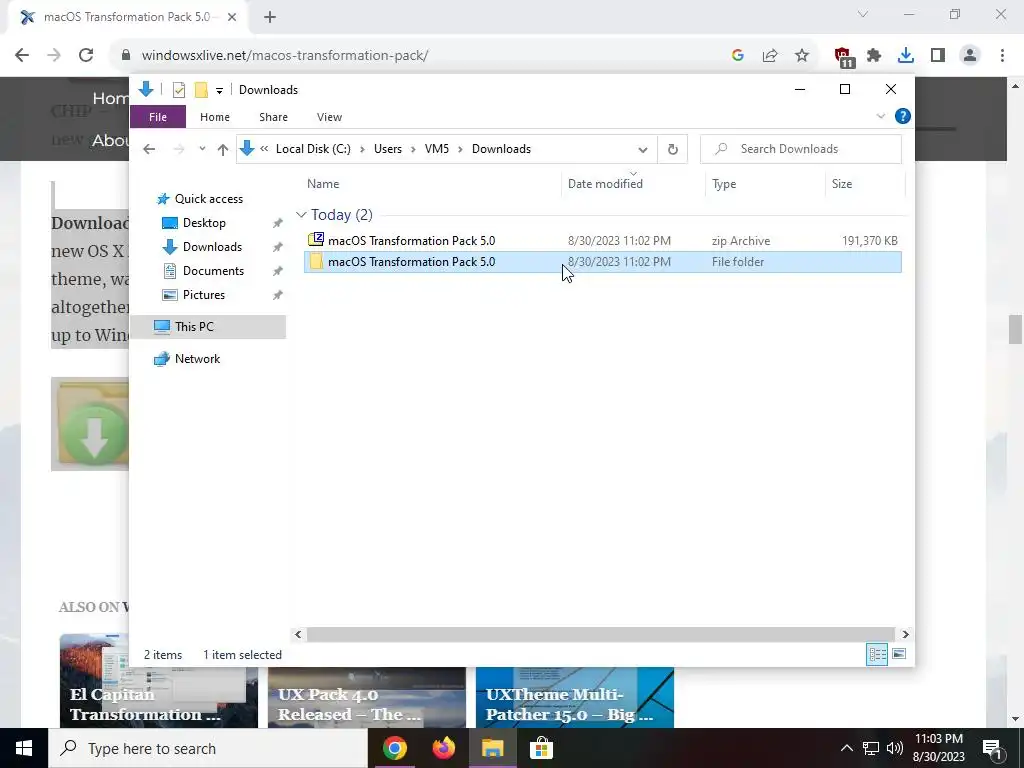
Task: Open Microsoft Store from the taskbar
Action: pos(541,748)
